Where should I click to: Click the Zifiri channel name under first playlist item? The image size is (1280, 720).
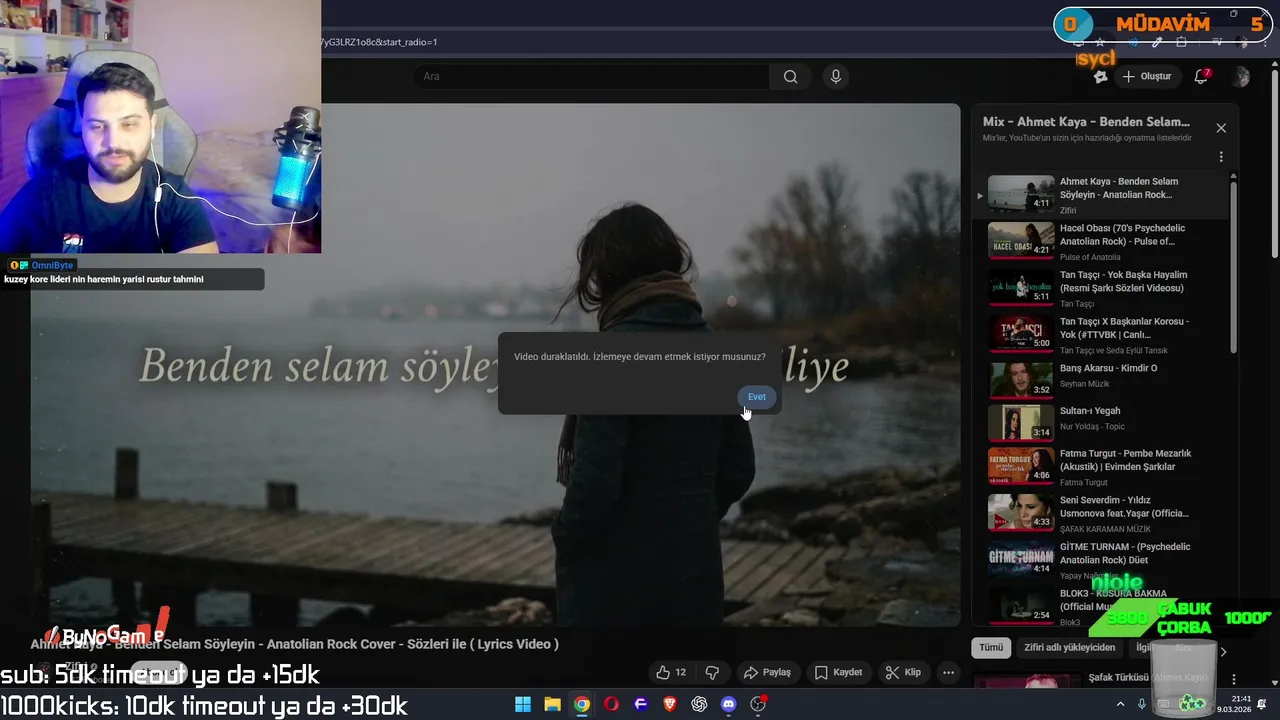point(1068,211)
